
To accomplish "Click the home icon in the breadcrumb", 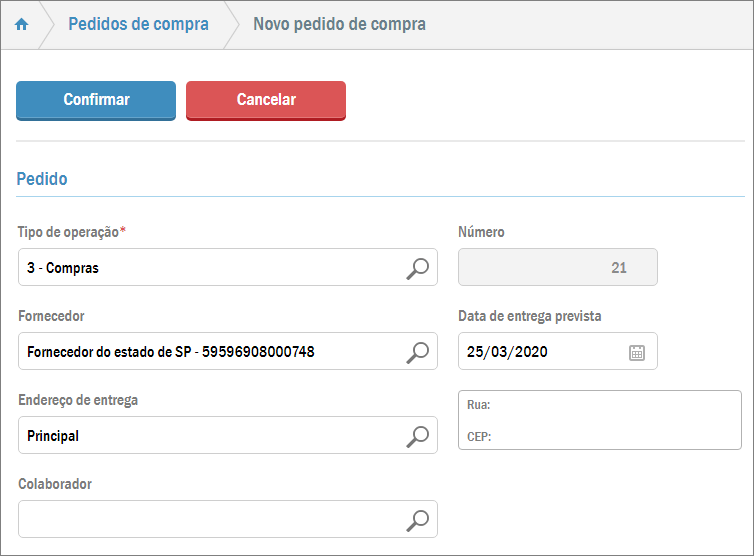I will tap(21, 25).
